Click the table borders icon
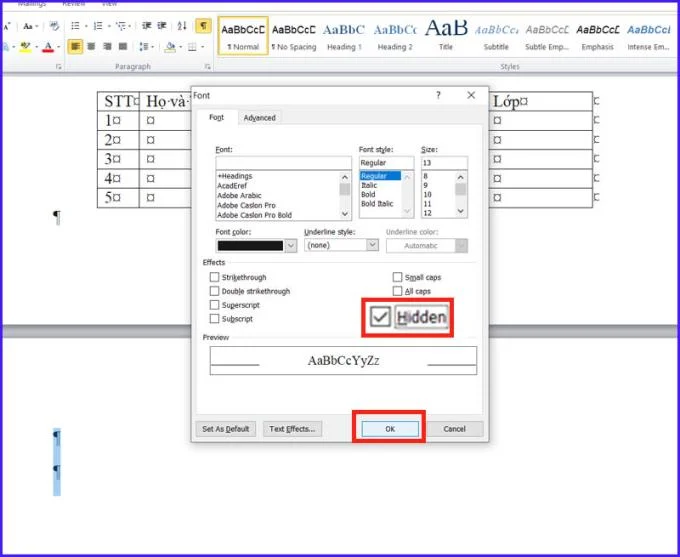 pos(192,47)
